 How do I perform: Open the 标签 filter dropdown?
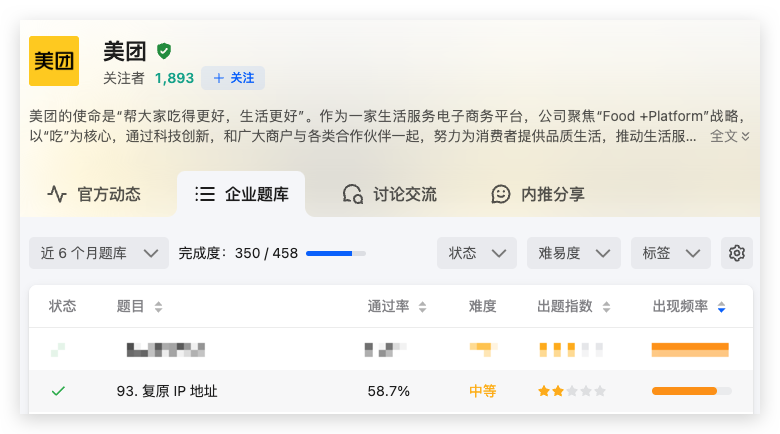pyautogui.click(x=671, y=253)
